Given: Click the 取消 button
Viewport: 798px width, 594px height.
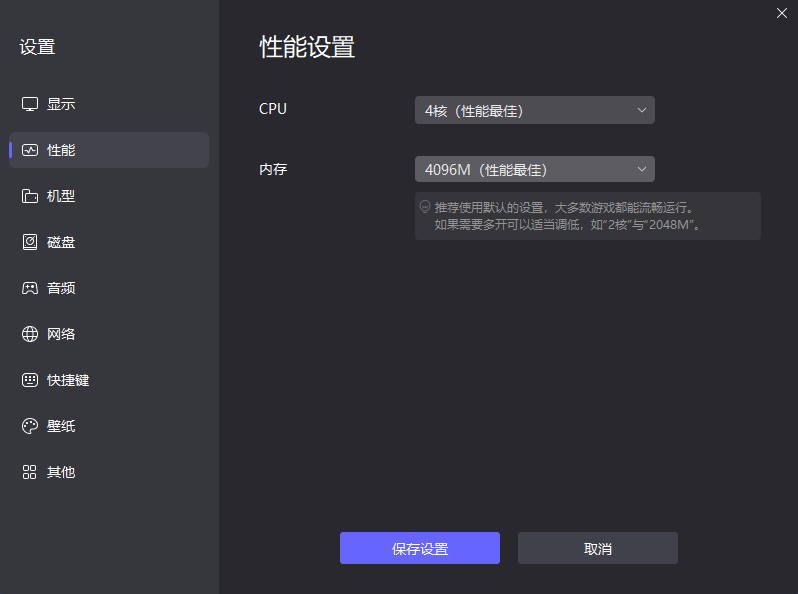Looking at the screenshot, I should (x=597, y=548).
